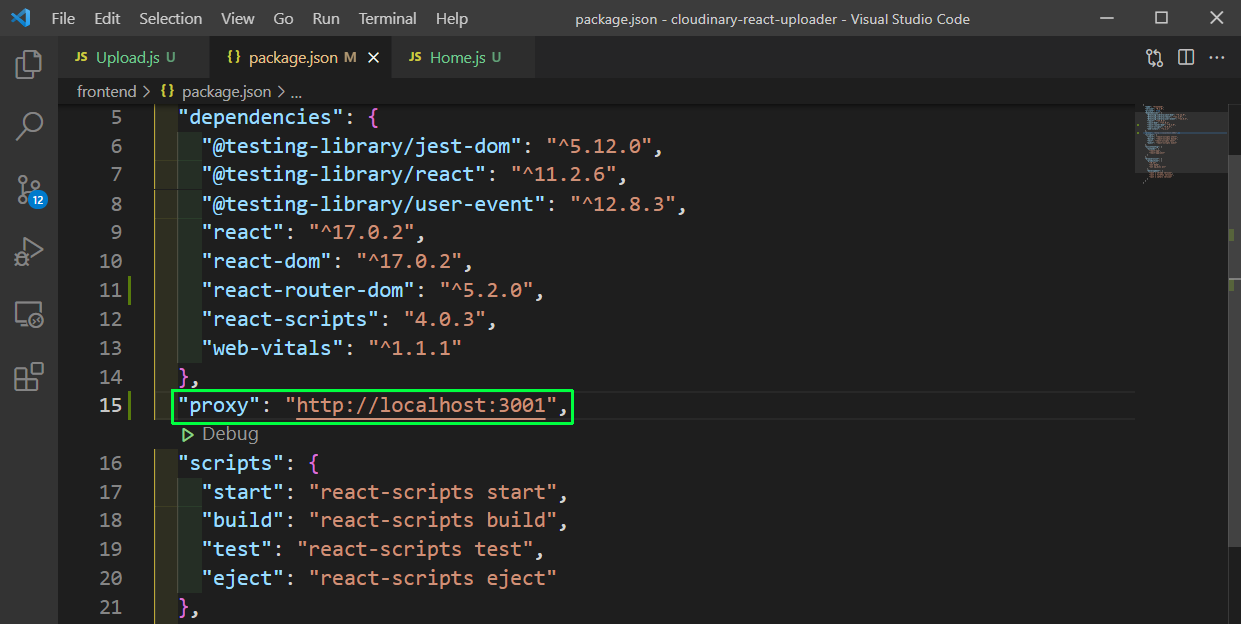Click the "react-scripts eject" value

point(433,578)
